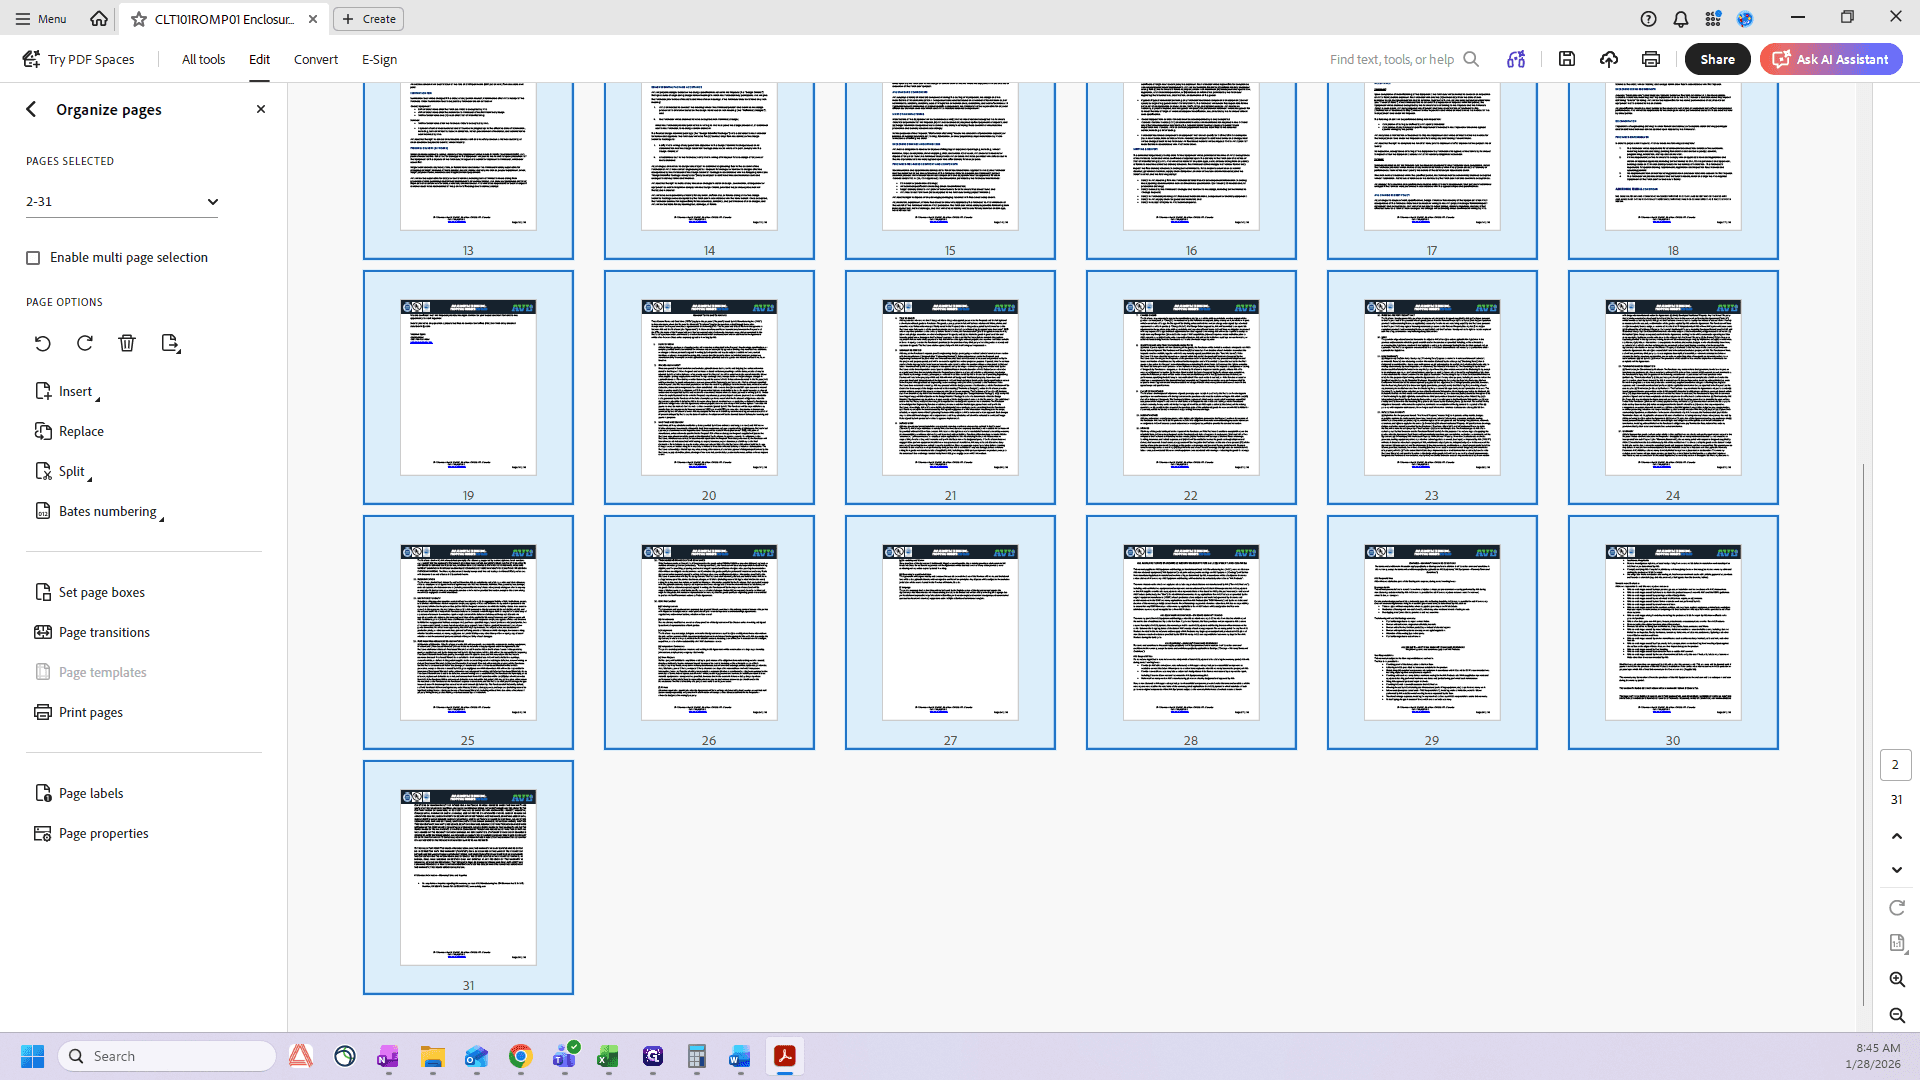The width and height of the screenshot is (1920, 1080).
Task: Open the Insert pages menu
Action: pos(66,391)
